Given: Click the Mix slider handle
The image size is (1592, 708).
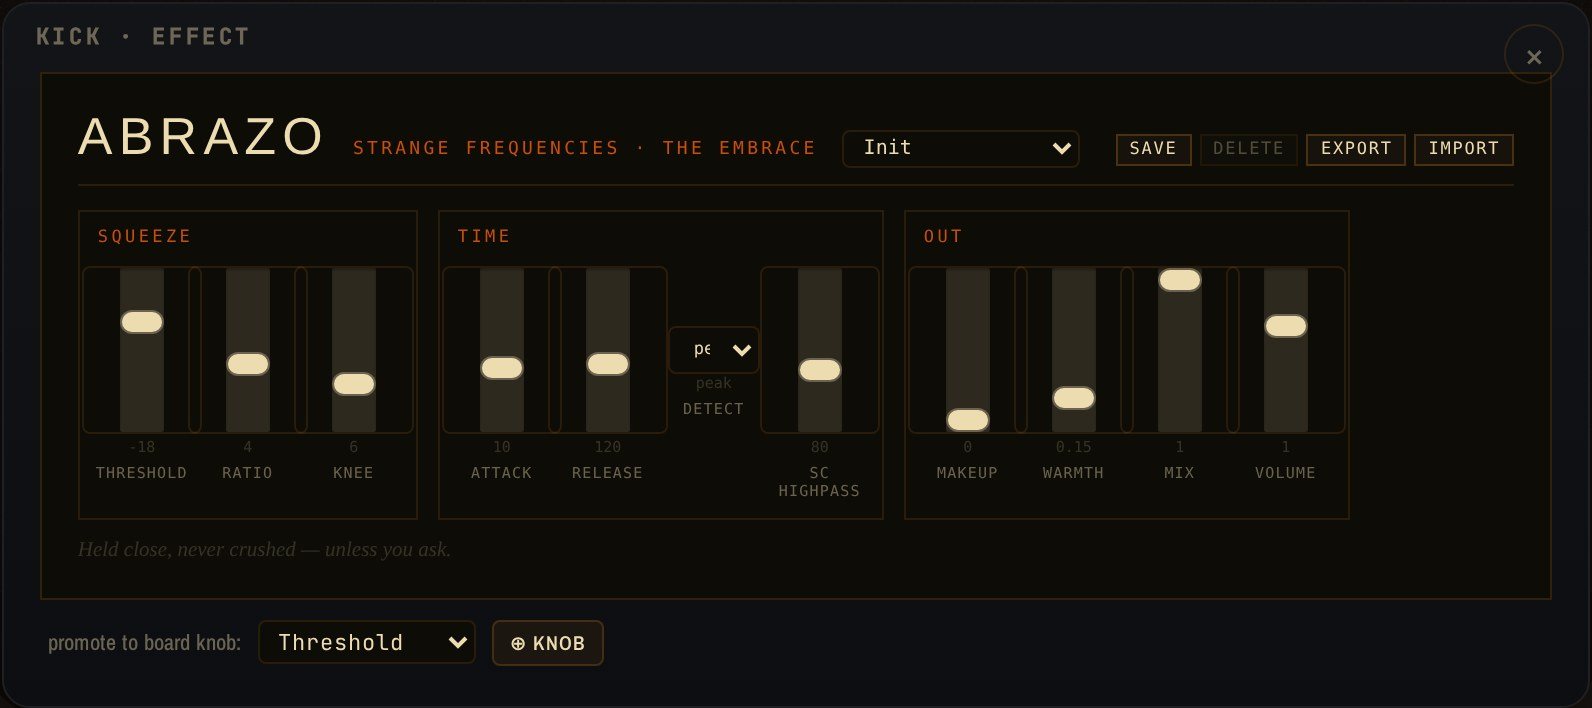Looking at the screenshot, I should pos(1180,280).
